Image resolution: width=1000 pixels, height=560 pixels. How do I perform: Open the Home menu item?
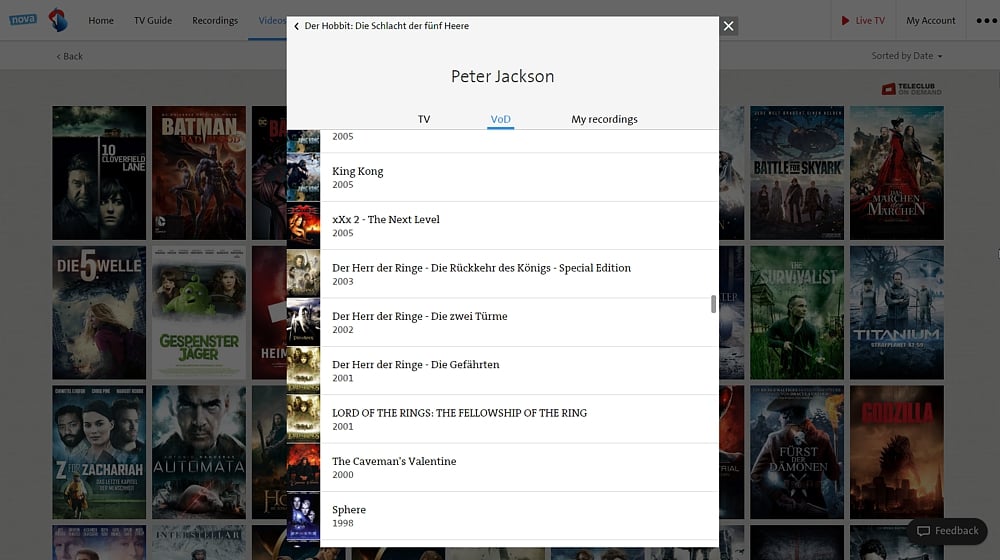[x=101, y=20]
